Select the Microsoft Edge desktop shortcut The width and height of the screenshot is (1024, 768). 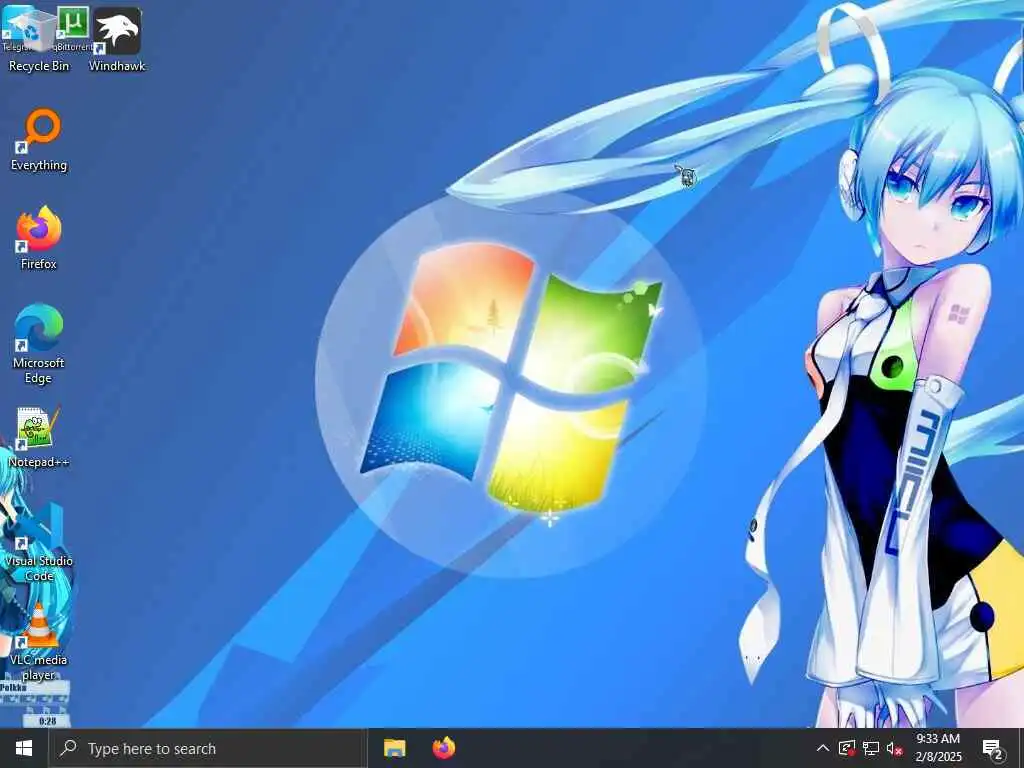(39, 344)
